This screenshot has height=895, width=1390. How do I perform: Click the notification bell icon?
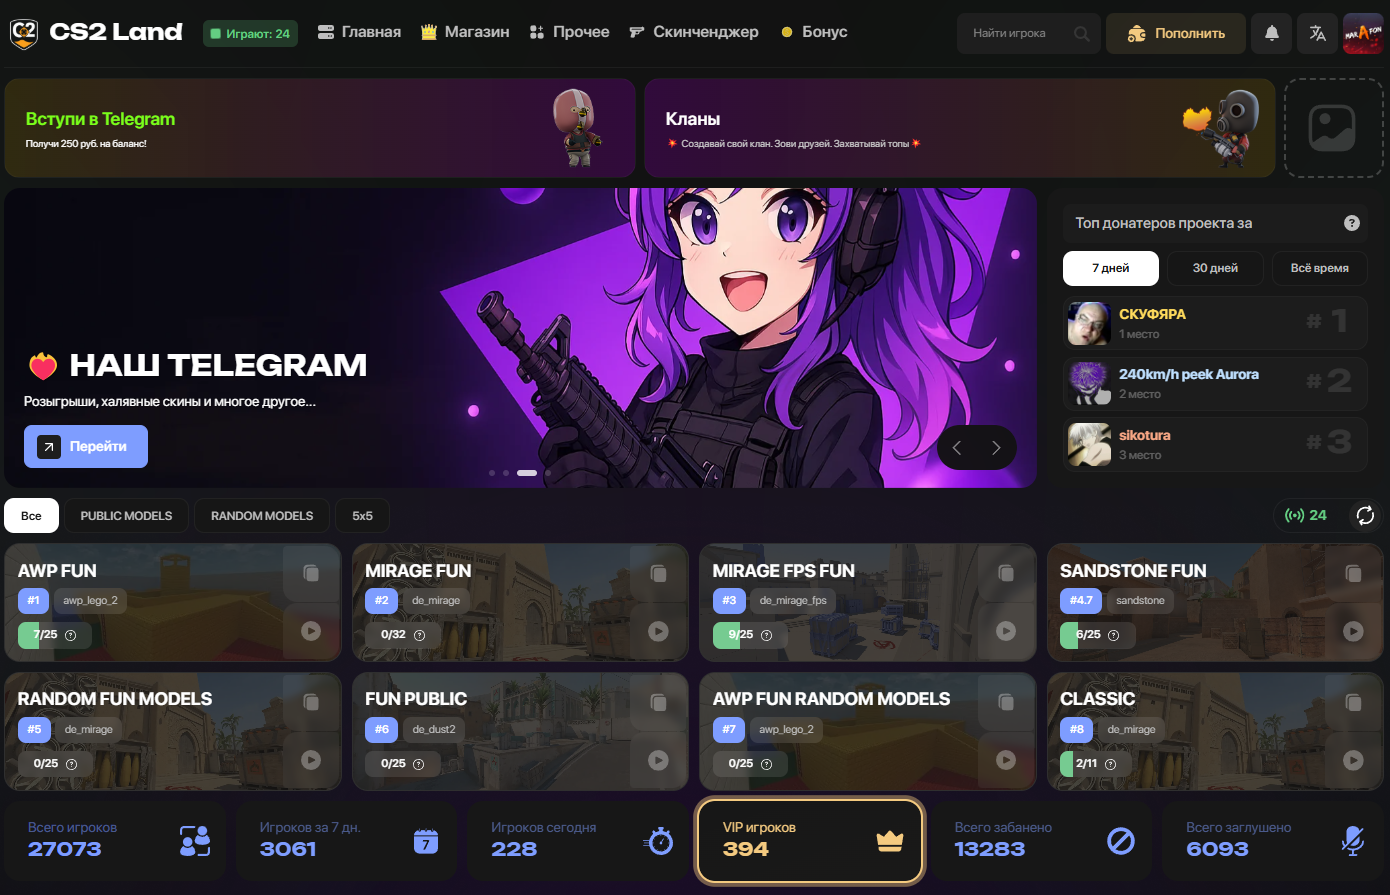tap(1271, 33)
